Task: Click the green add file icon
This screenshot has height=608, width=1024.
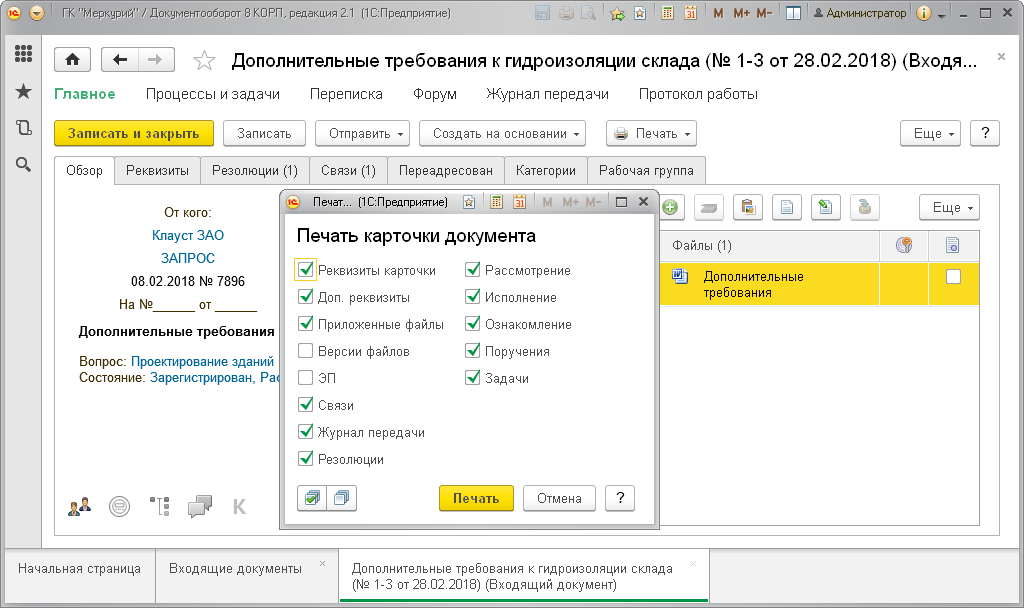Action: click(x=670, y=208)
